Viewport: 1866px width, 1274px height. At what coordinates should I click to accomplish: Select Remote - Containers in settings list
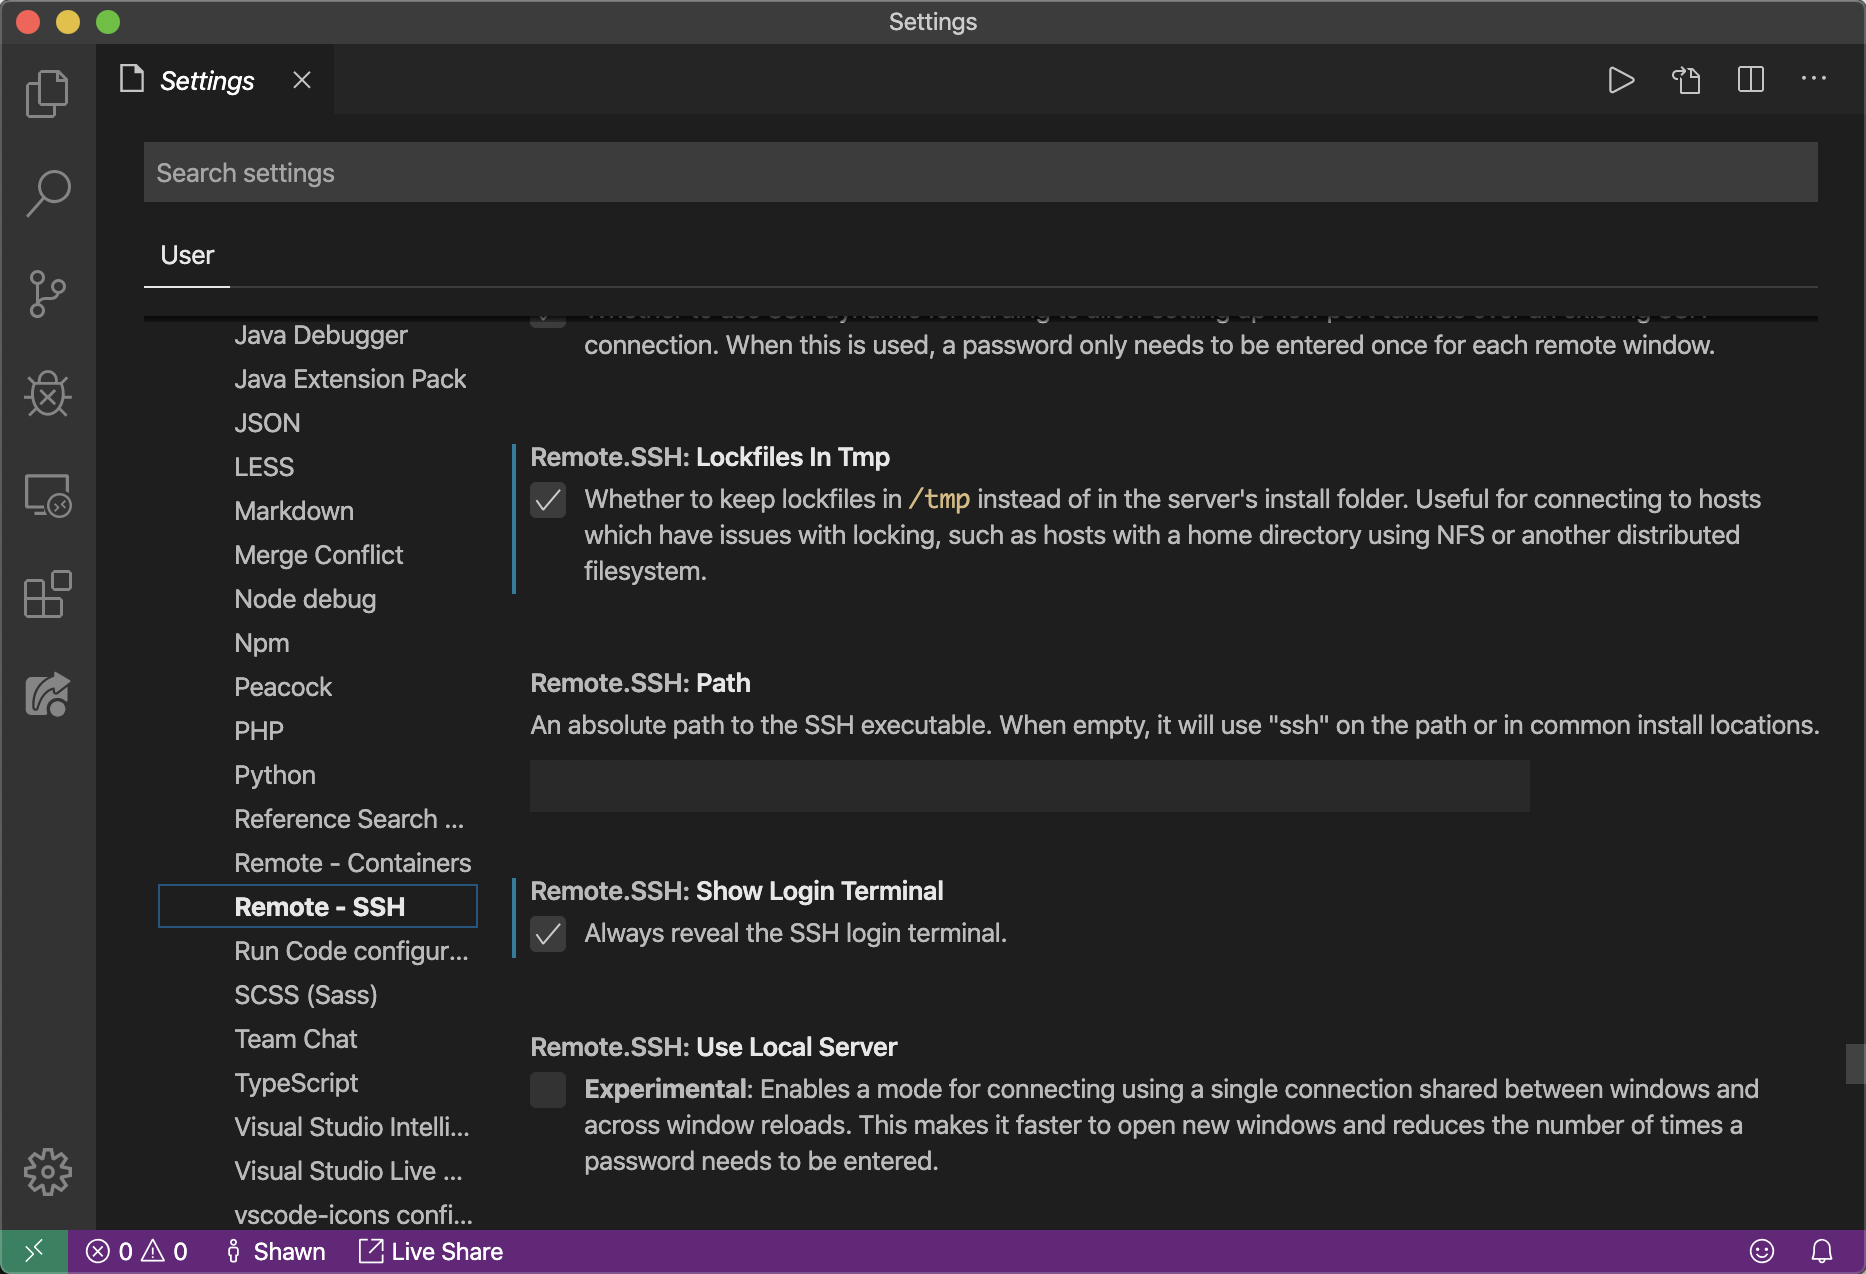pyautogui.click(x=352, y=863)
